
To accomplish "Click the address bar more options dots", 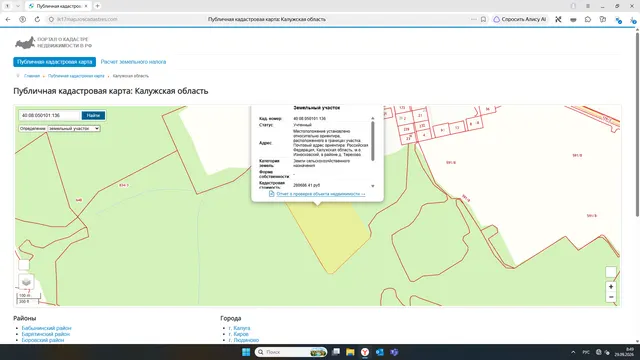I will pos(473,19).
